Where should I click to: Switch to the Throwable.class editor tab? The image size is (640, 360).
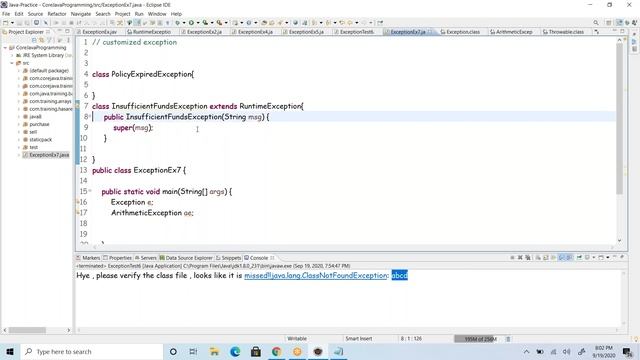pos(565,31)
